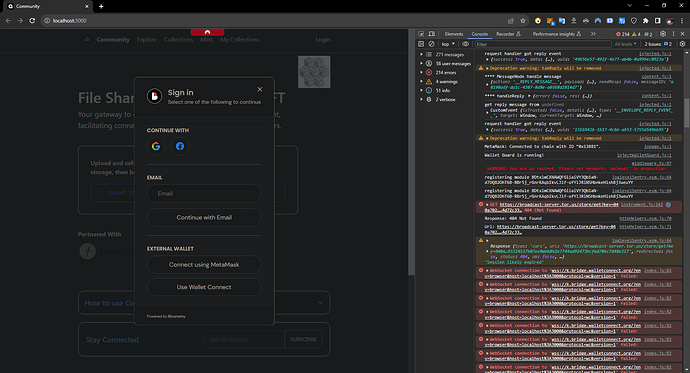690x373 pixels.
Task: Show more DevTools tabs via chevrons
Action: [593, 34]
